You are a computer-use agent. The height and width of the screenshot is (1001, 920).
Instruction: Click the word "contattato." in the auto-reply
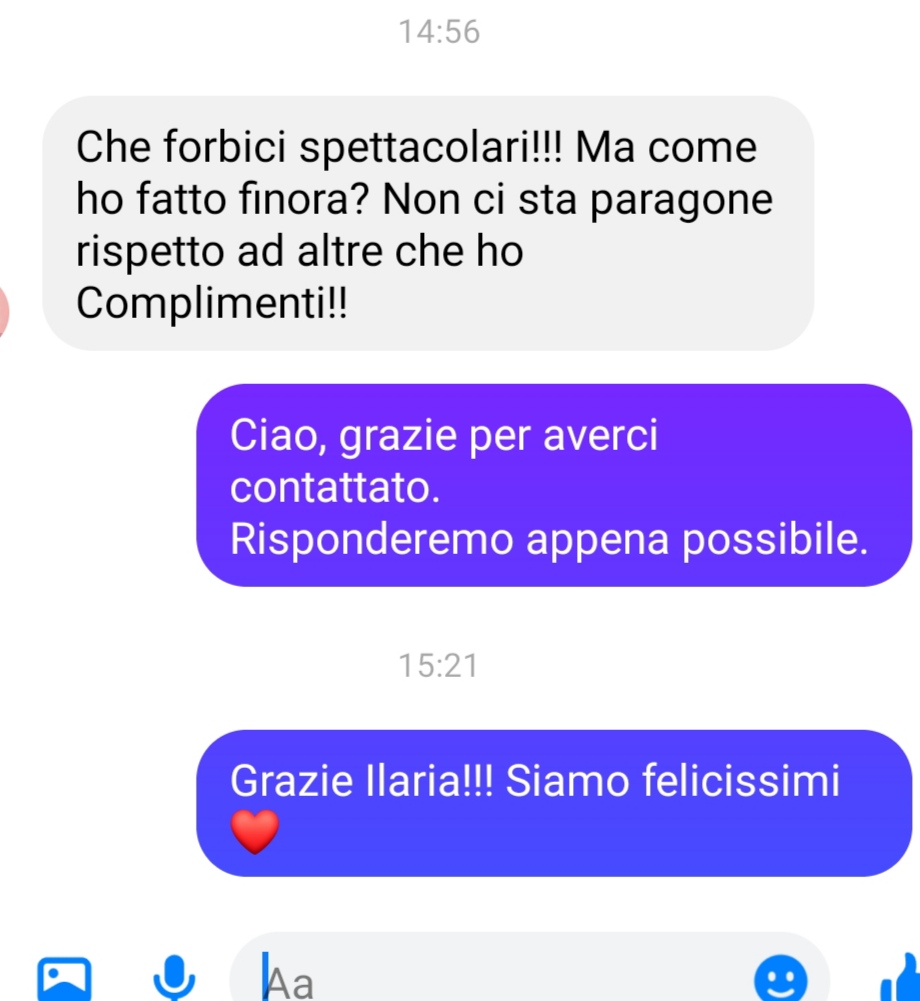[x=335, y=488]
